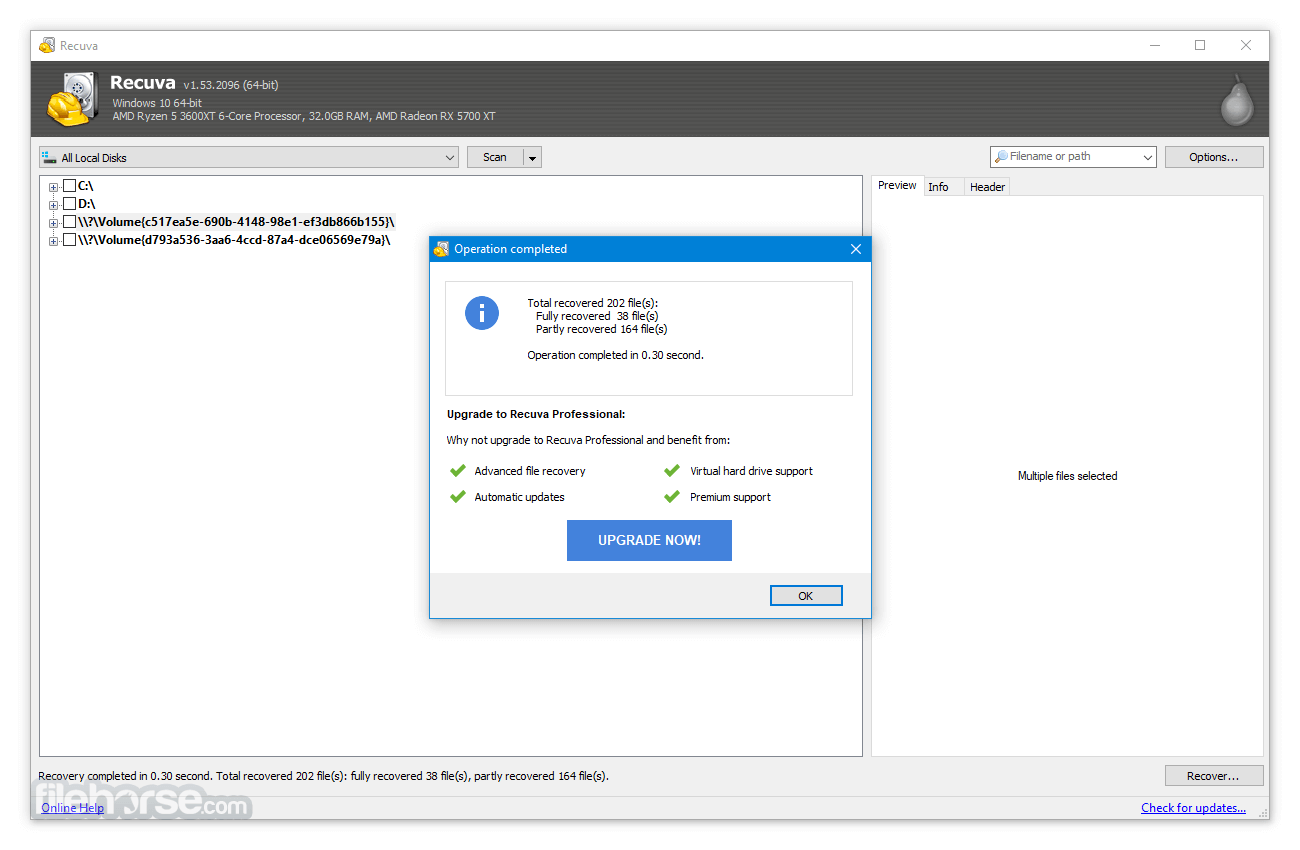Click "Partly recovered 164 file(s)" text
1300x850 pixels.
click(x=601, y=329)
